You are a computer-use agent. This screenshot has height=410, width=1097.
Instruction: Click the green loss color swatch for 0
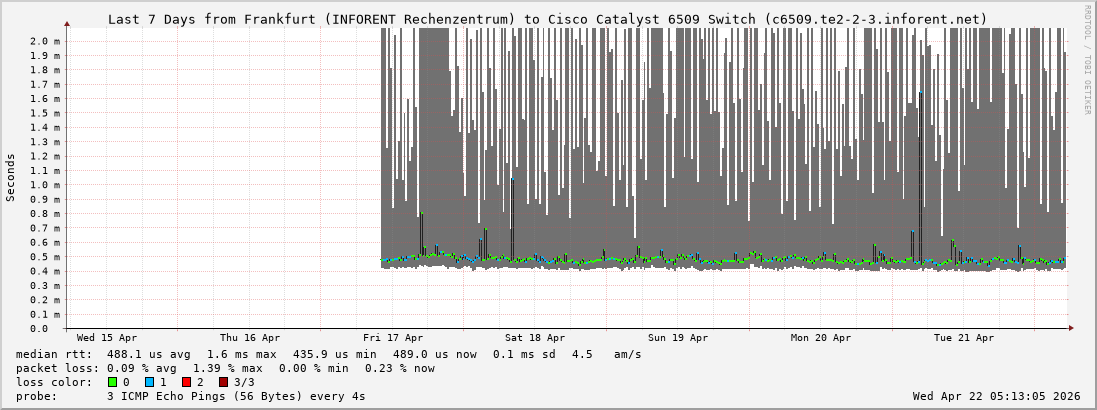[112, 382]
